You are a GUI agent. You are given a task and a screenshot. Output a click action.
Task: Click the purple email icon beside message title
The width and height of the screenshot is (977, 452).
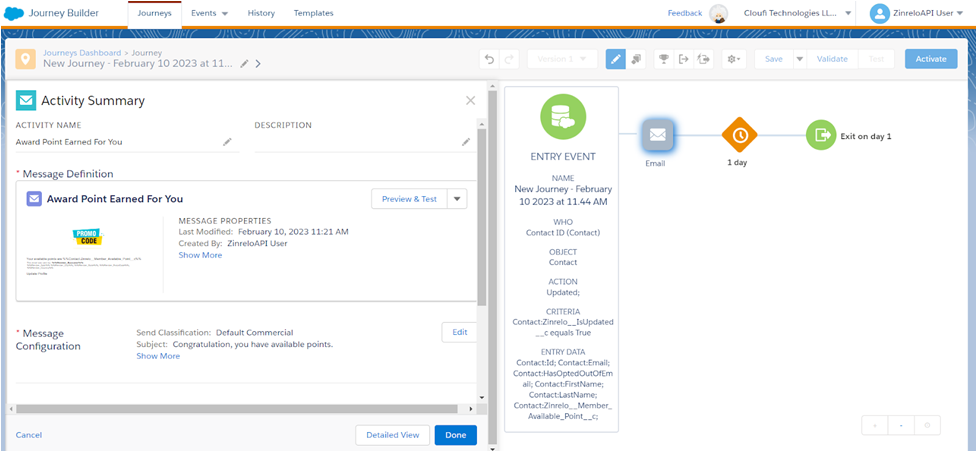click(34, 199)
